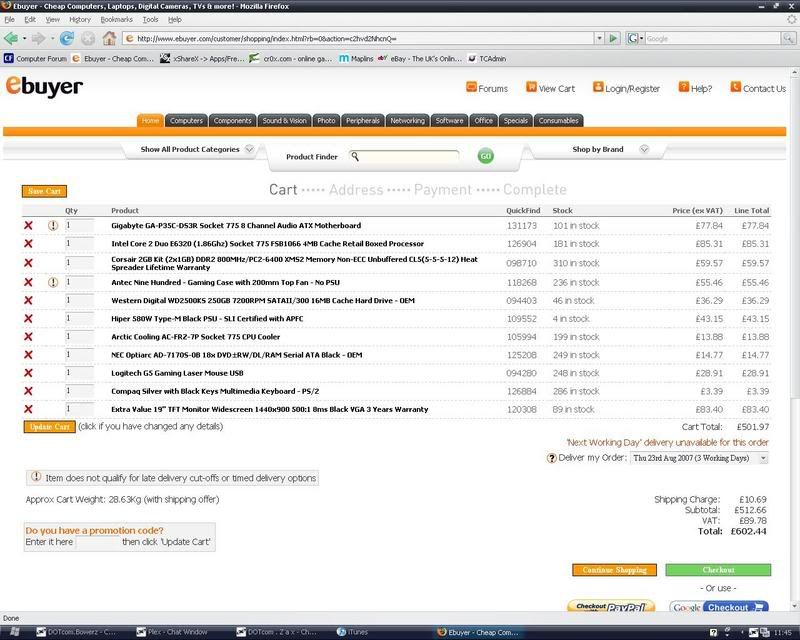Image resolution: width=800 pixels, height=640 pixels.
Task: Open the Maplins bookmark
Action: [356, 59]
